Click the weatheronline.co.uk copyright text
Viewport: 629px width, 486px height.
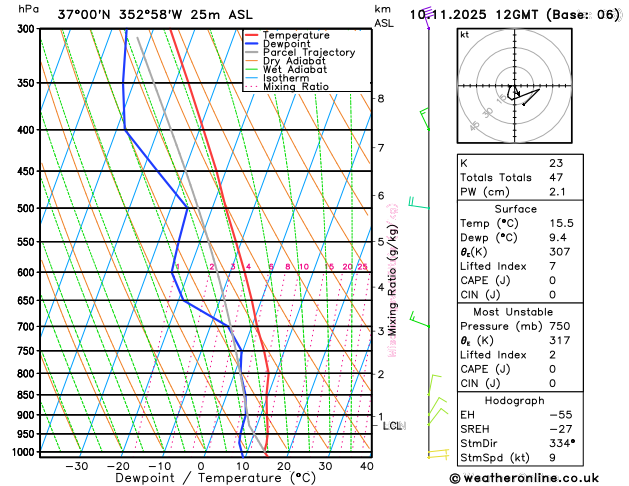tap(524, 478)
